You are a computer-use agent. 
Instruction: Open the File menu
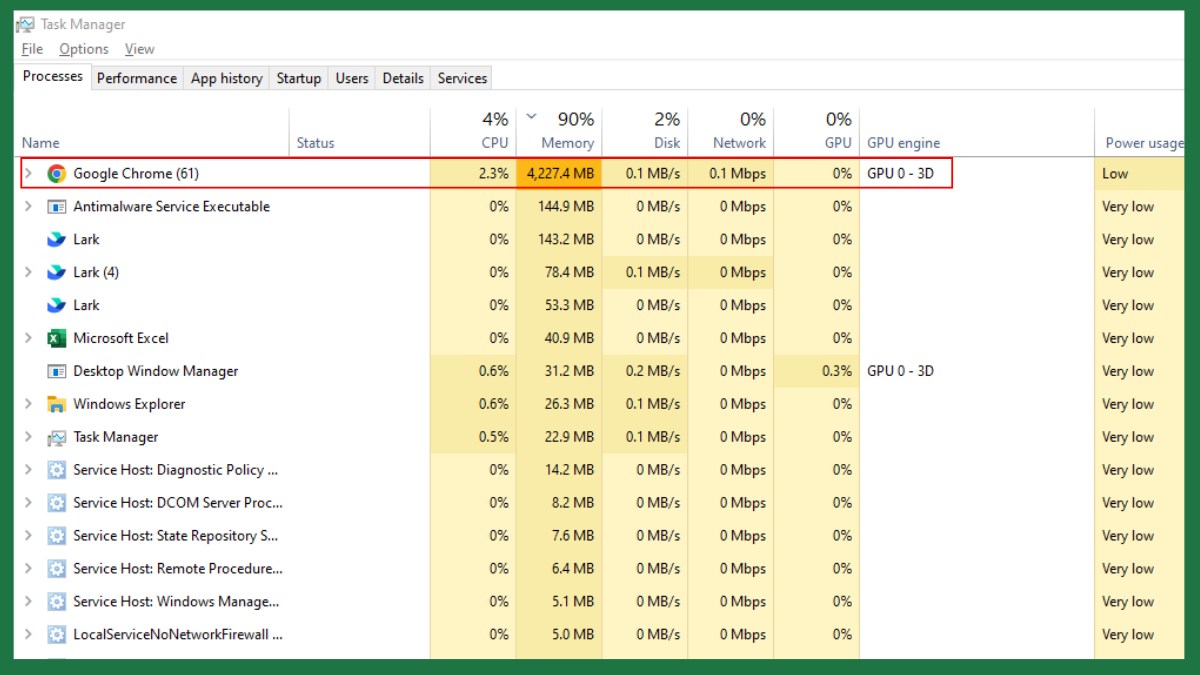(x=32, y=49)
